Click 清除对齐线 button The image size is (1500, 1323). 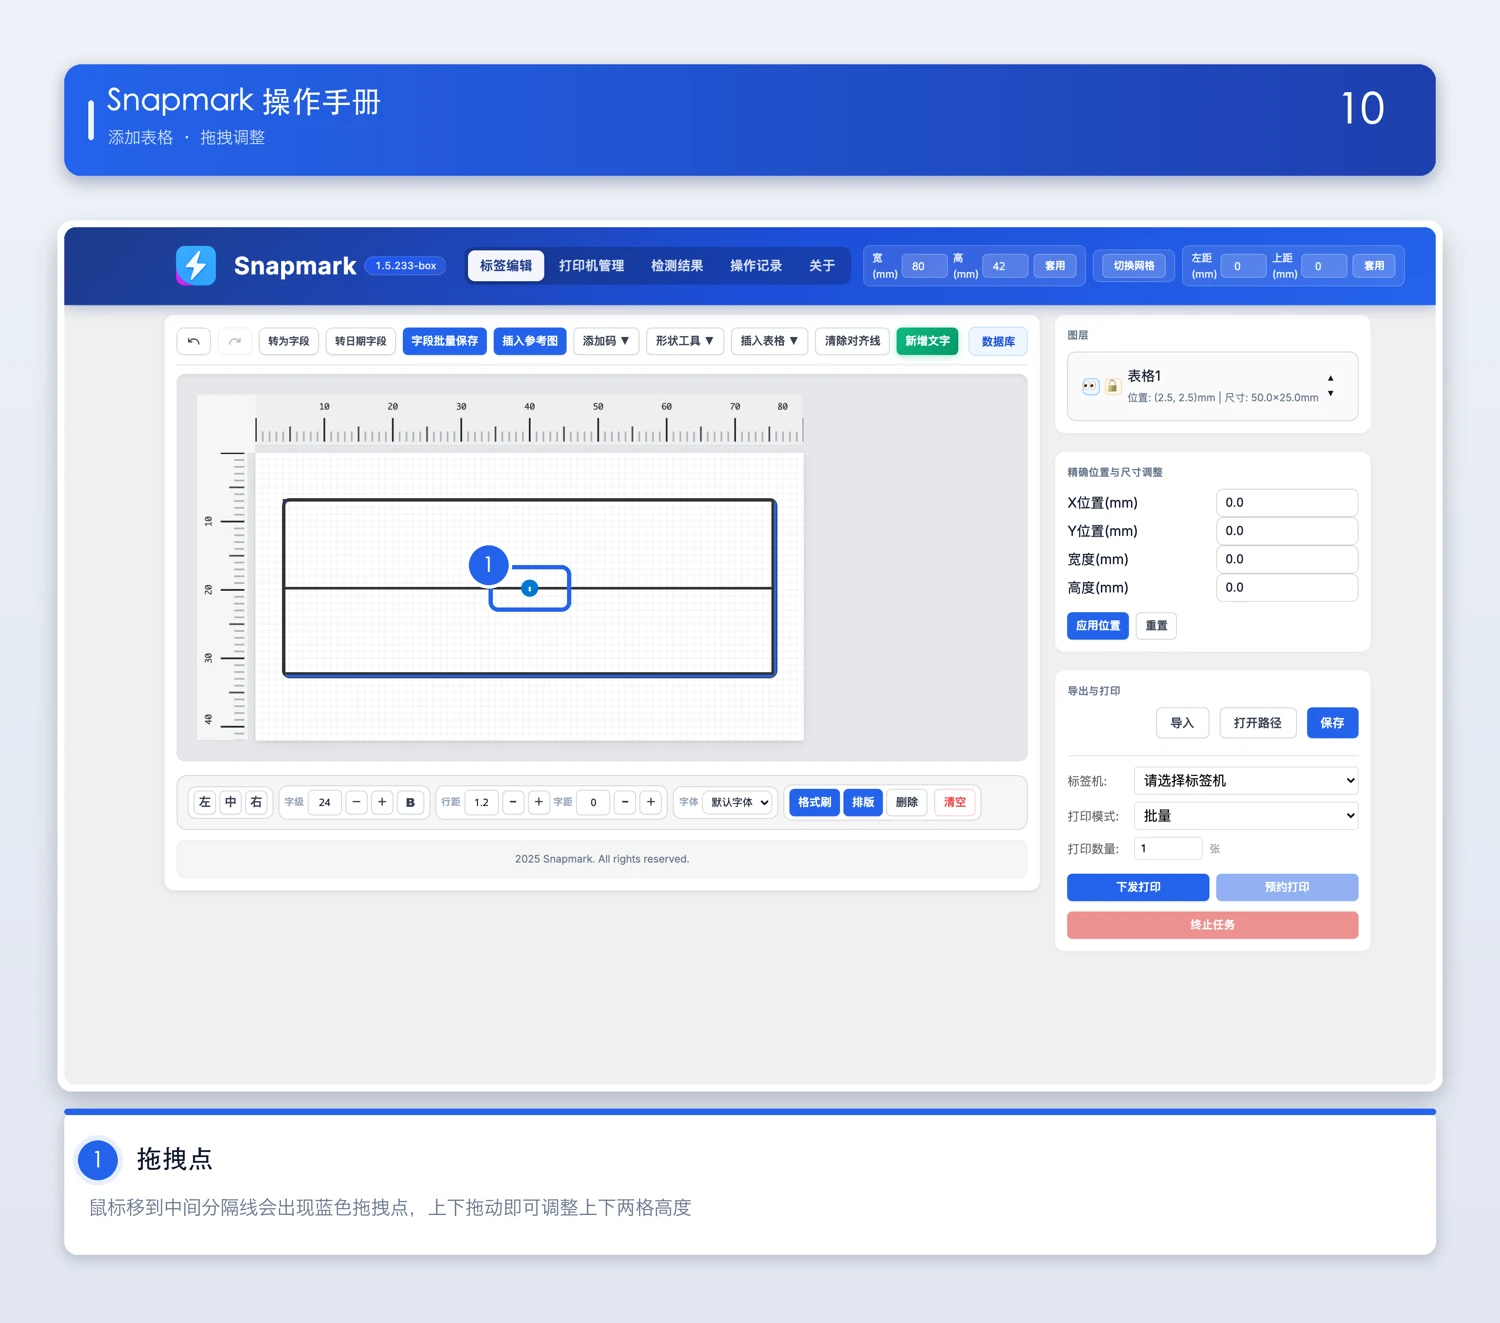(x=853, y=341)
